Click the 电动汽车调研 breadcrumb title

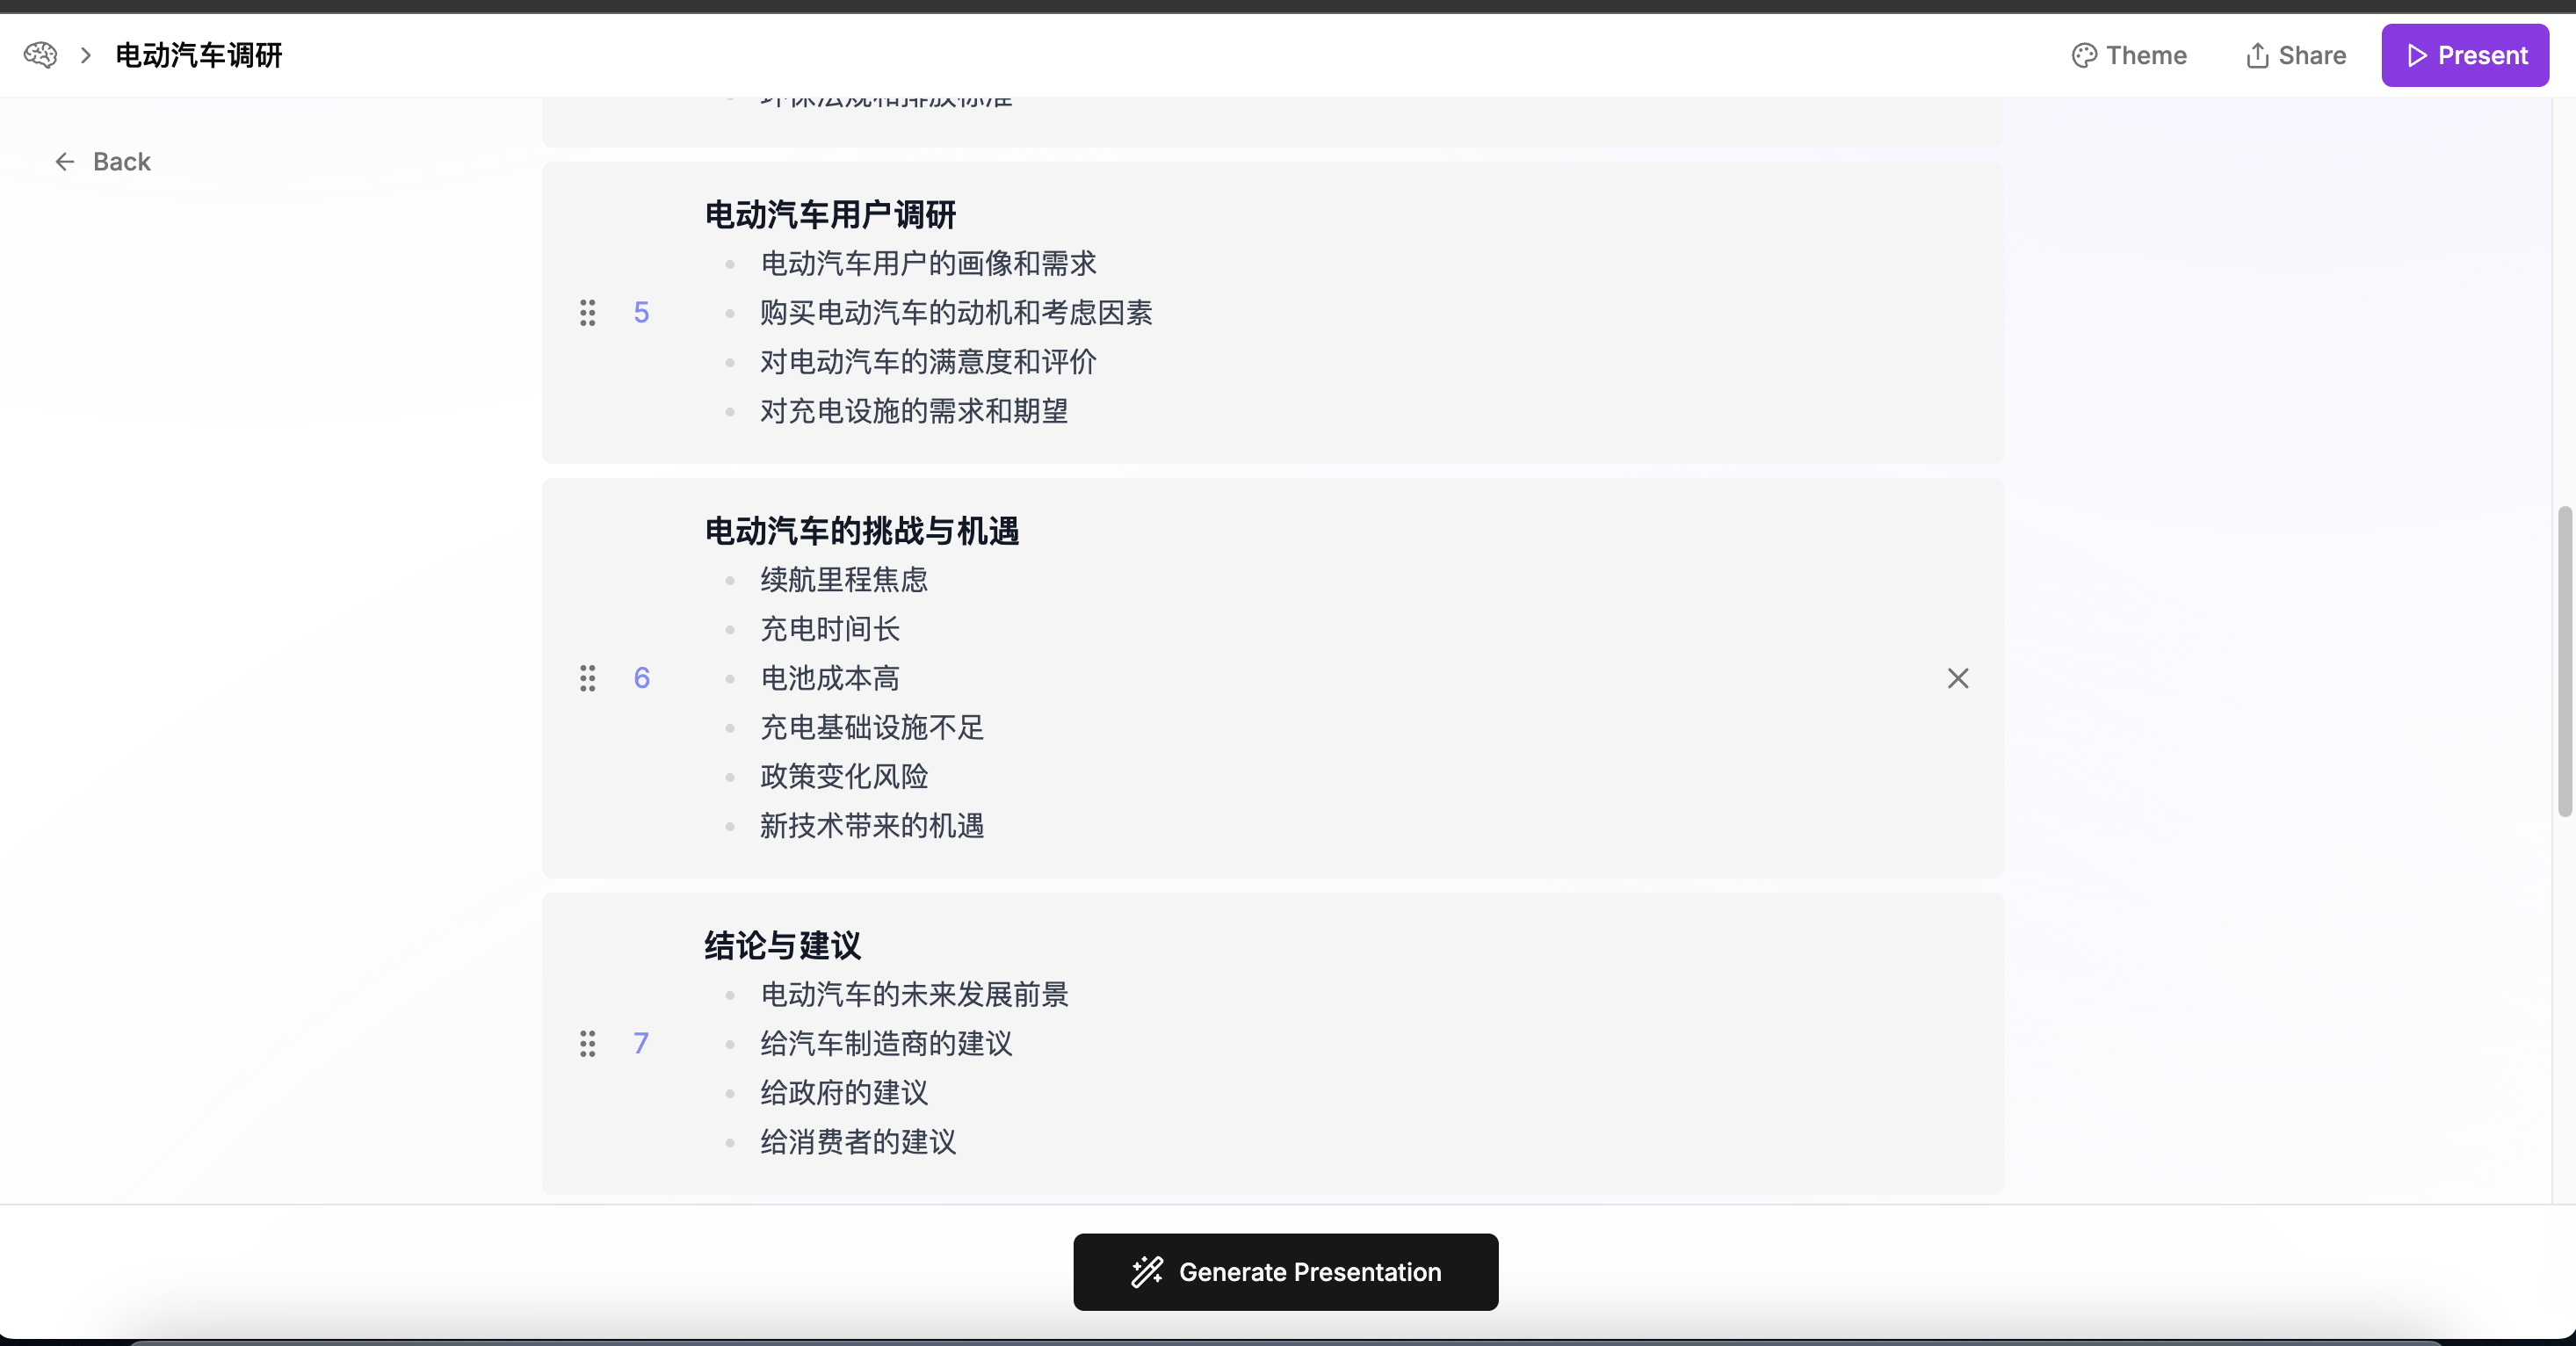pos(199,55)
